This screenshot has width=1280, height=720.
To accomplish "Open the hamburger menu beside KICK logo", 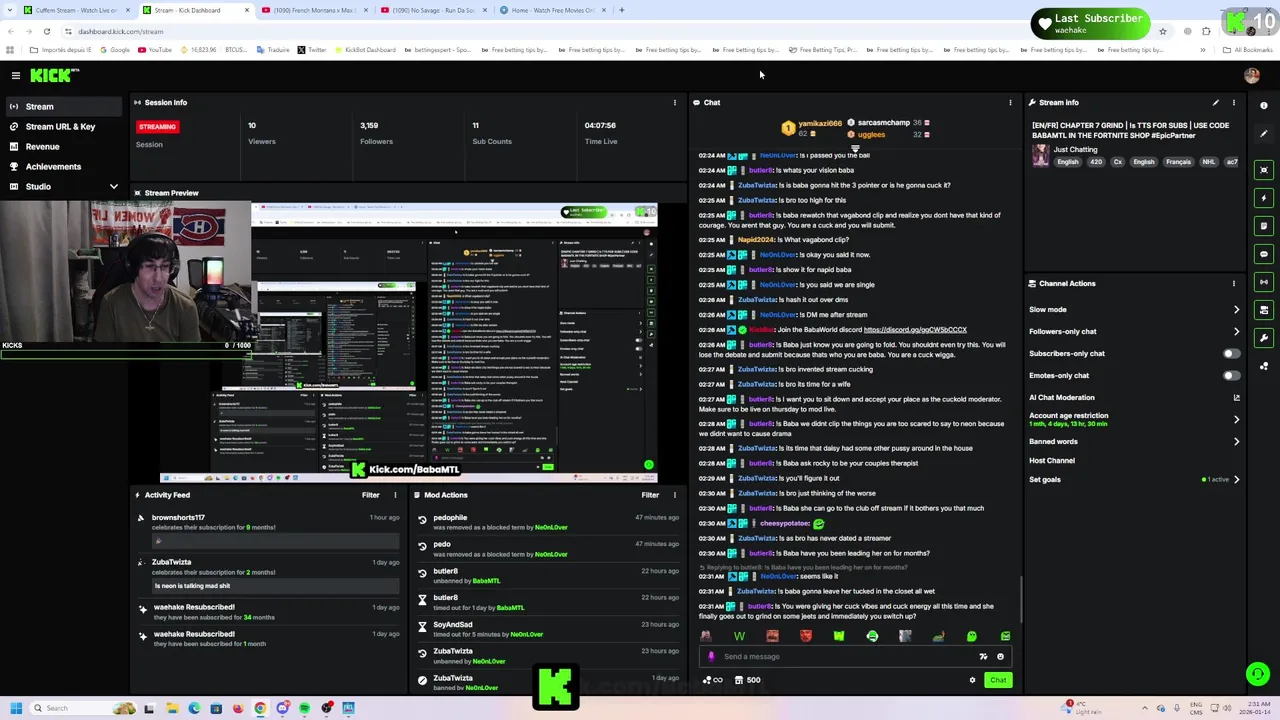I will click(15, 75).
